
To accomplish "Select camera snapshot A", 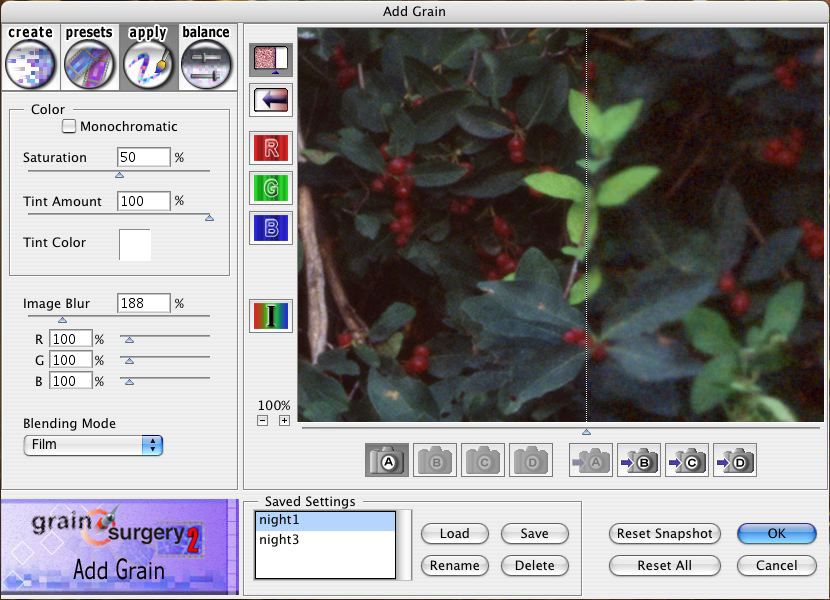I will [387, 460].
